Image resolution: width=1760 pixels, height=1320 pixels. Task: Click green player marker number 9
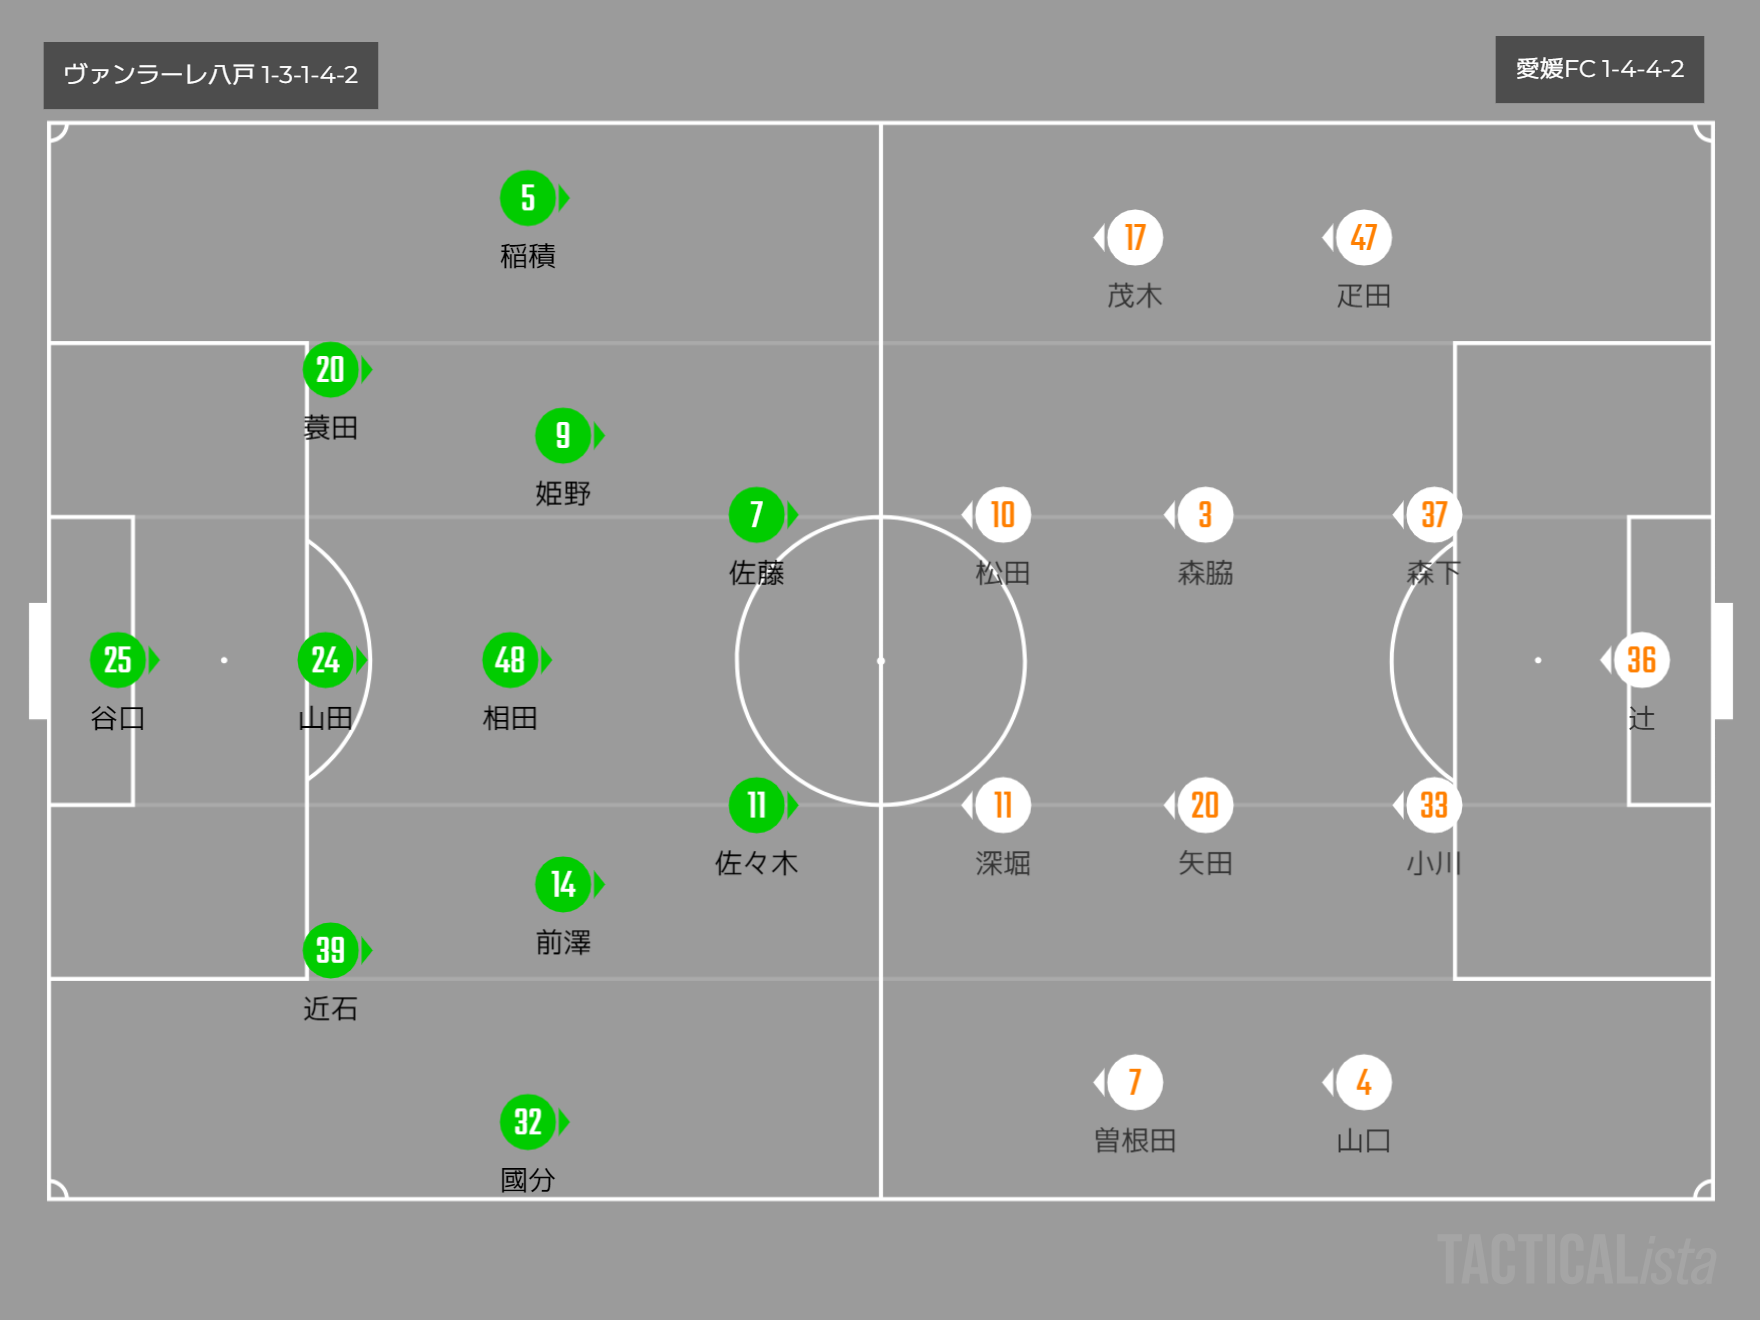[563, 435]
